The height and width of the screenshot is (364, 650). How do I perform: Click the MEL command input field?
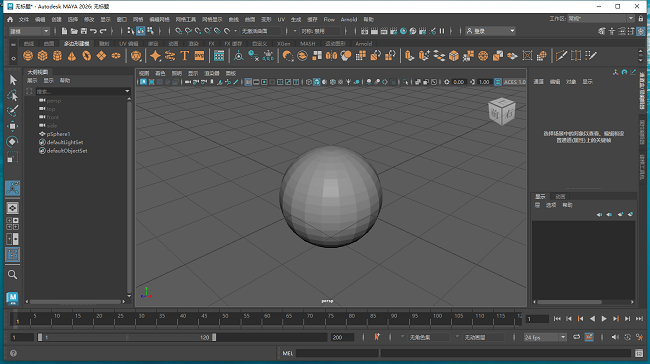point(337,353)
